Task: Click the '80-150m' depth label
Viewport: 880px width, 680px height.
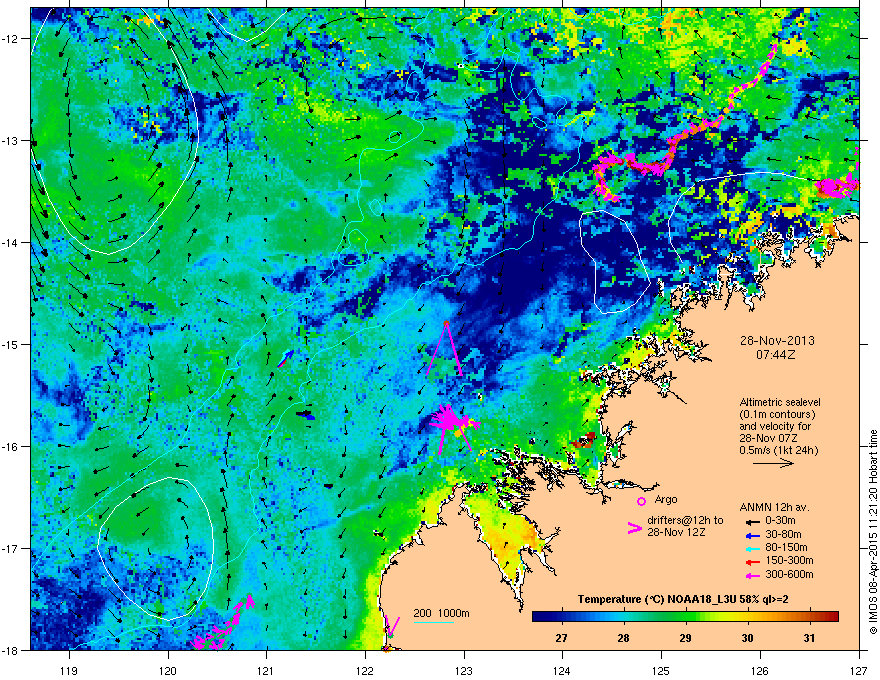Action: point(786,547)
